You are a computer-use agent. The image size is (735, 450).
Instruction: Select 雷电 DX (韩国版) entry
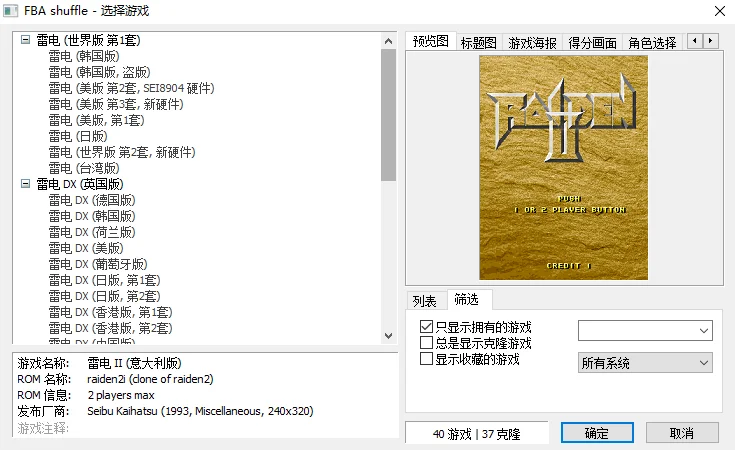(x=92, y=216)
